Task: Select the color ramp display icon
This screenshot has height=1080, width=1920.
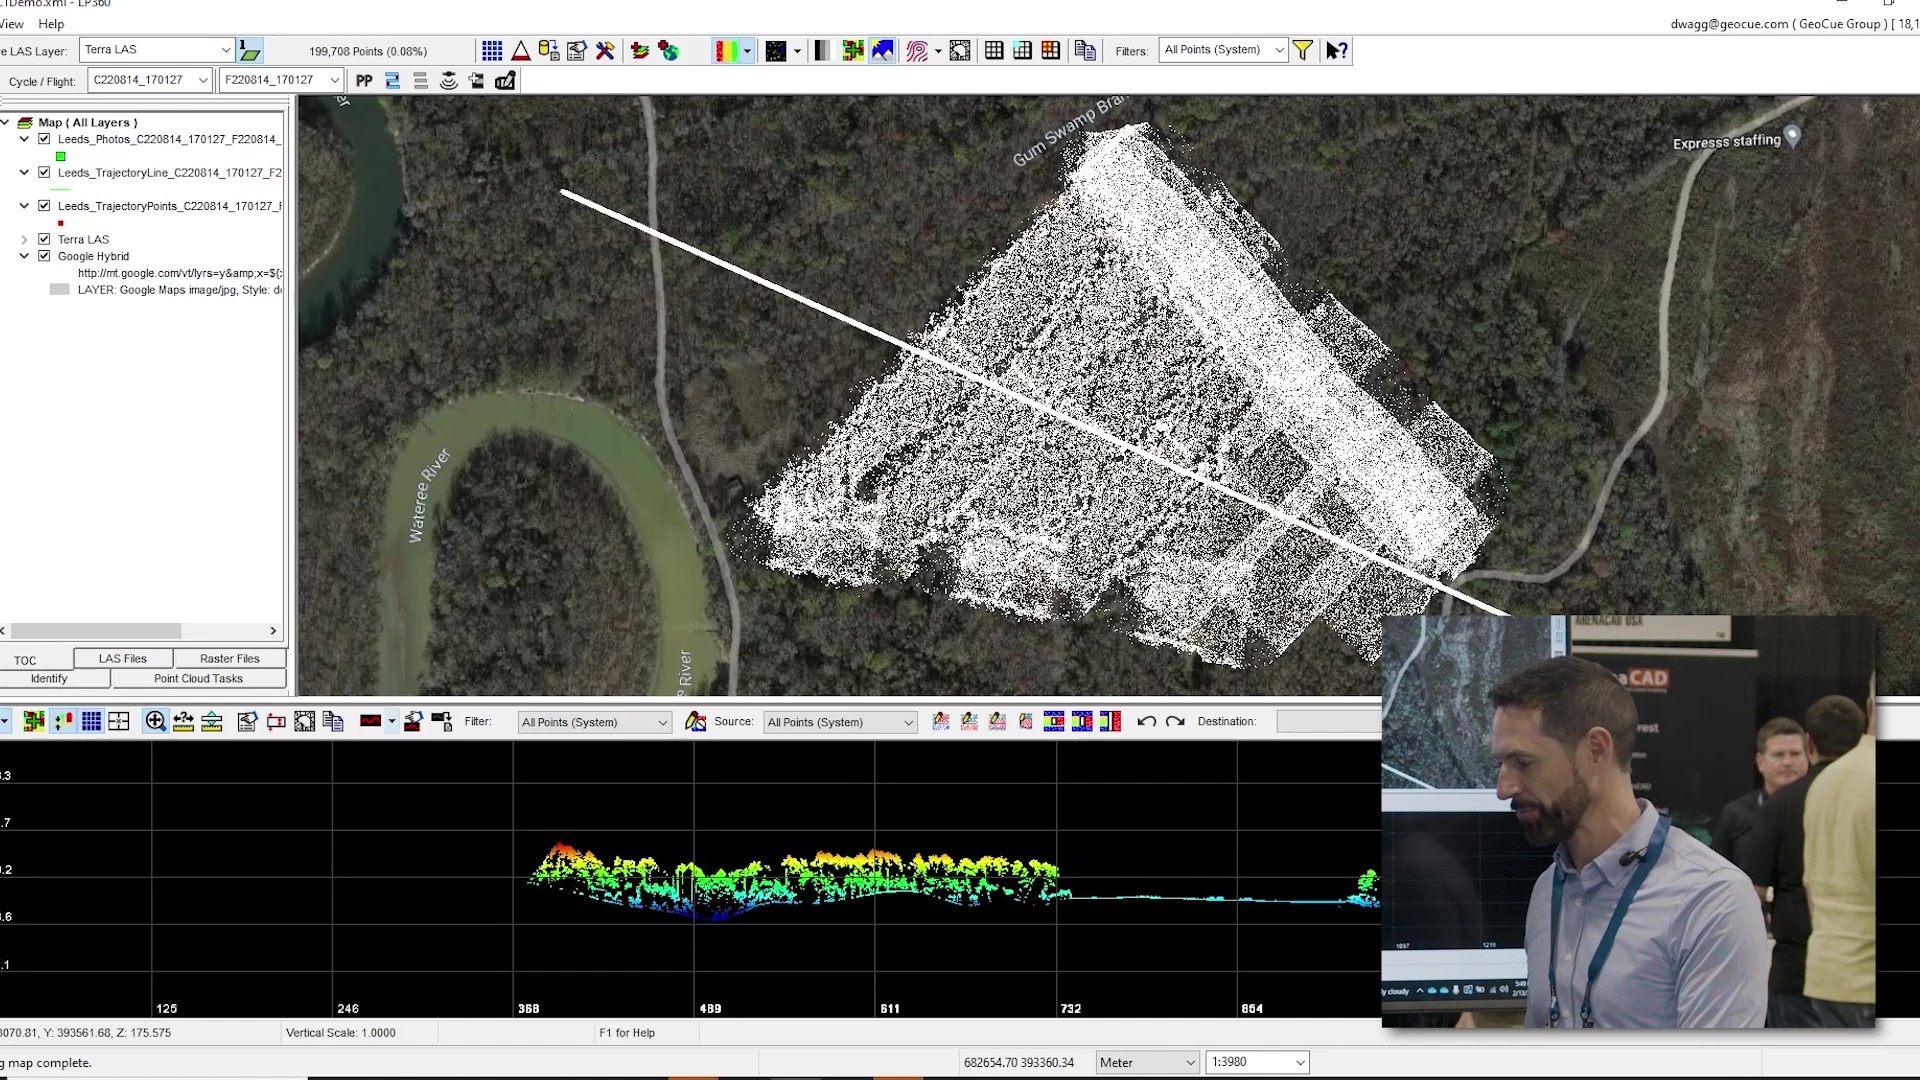Action: tap(728, 50)
